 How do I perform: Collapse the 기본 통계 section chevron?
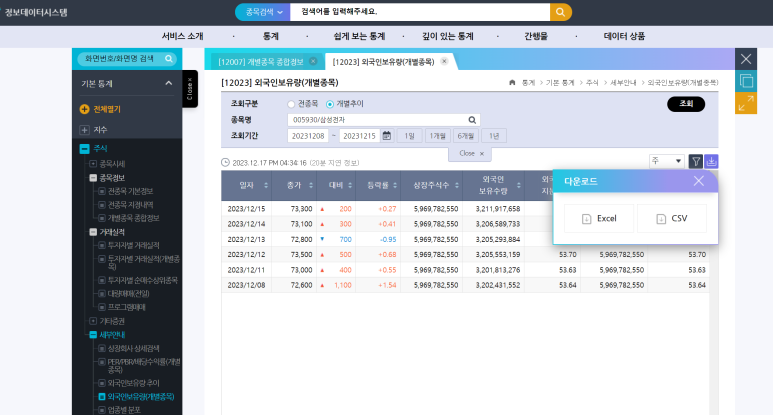click(169, 83)
